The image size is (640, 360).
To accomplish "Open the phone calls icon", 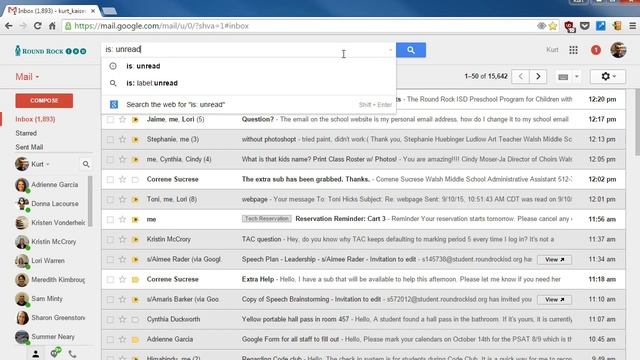I will 72,354.
